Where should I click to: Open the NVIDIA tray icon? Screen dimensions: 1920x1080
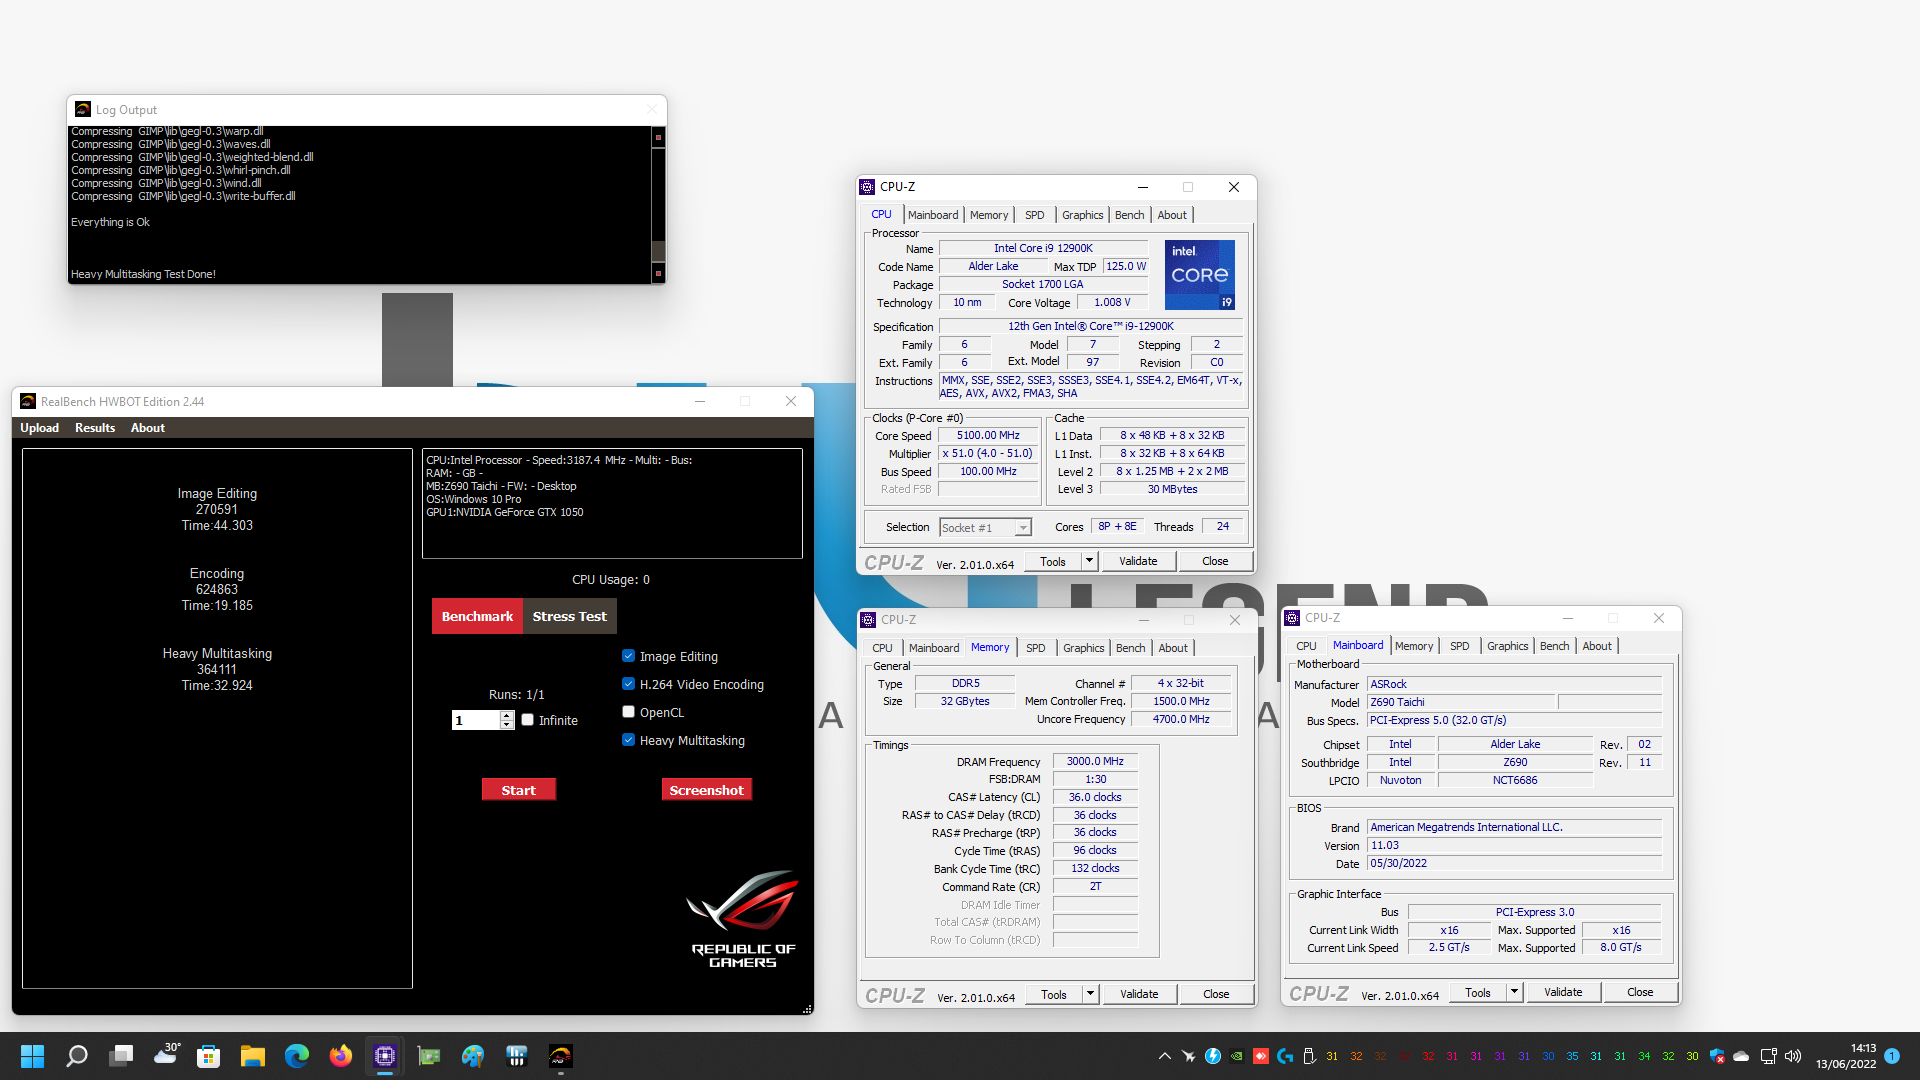coord(1237,1056)
